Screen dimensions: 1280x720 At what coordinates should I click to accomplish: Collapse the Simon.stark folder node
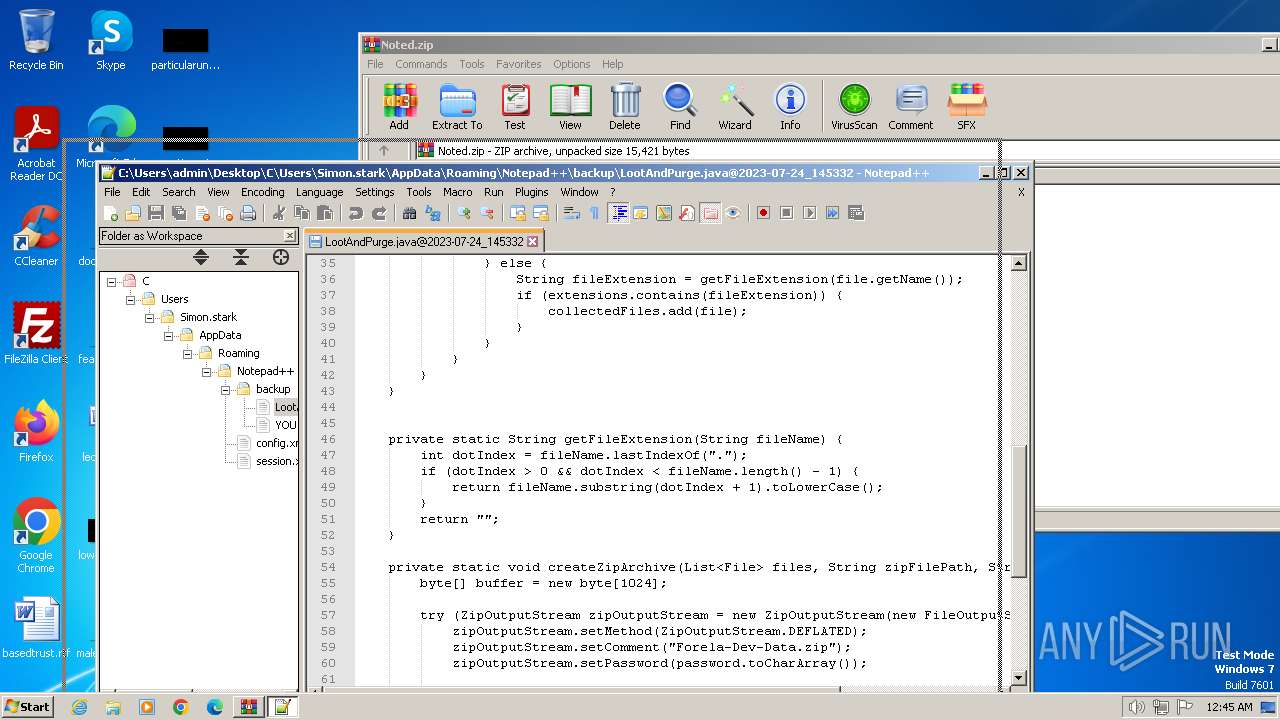pyautogui.click(x=149, y=317)
